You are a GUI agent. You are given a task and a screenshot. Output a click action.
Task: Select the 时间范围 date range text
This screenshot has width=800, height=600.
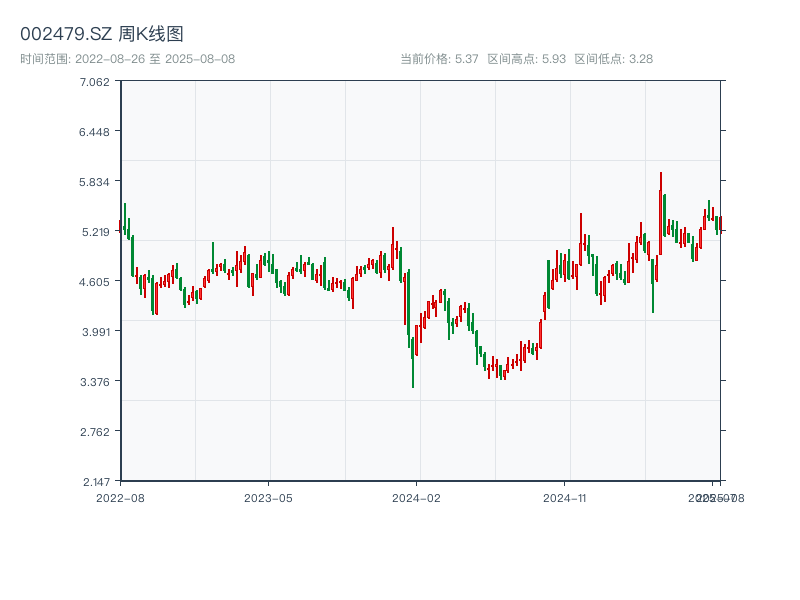[127, 59]
